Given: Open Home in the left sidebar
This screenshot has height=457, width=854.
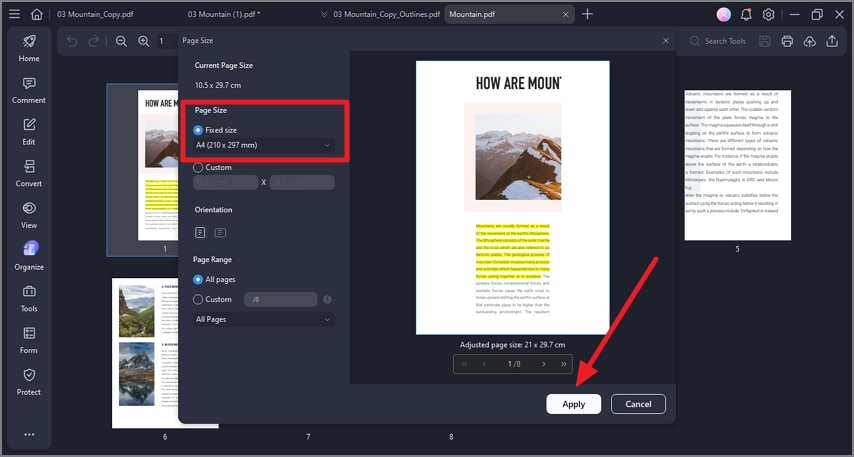Looking at the screenshot, I should coord(29,48).
